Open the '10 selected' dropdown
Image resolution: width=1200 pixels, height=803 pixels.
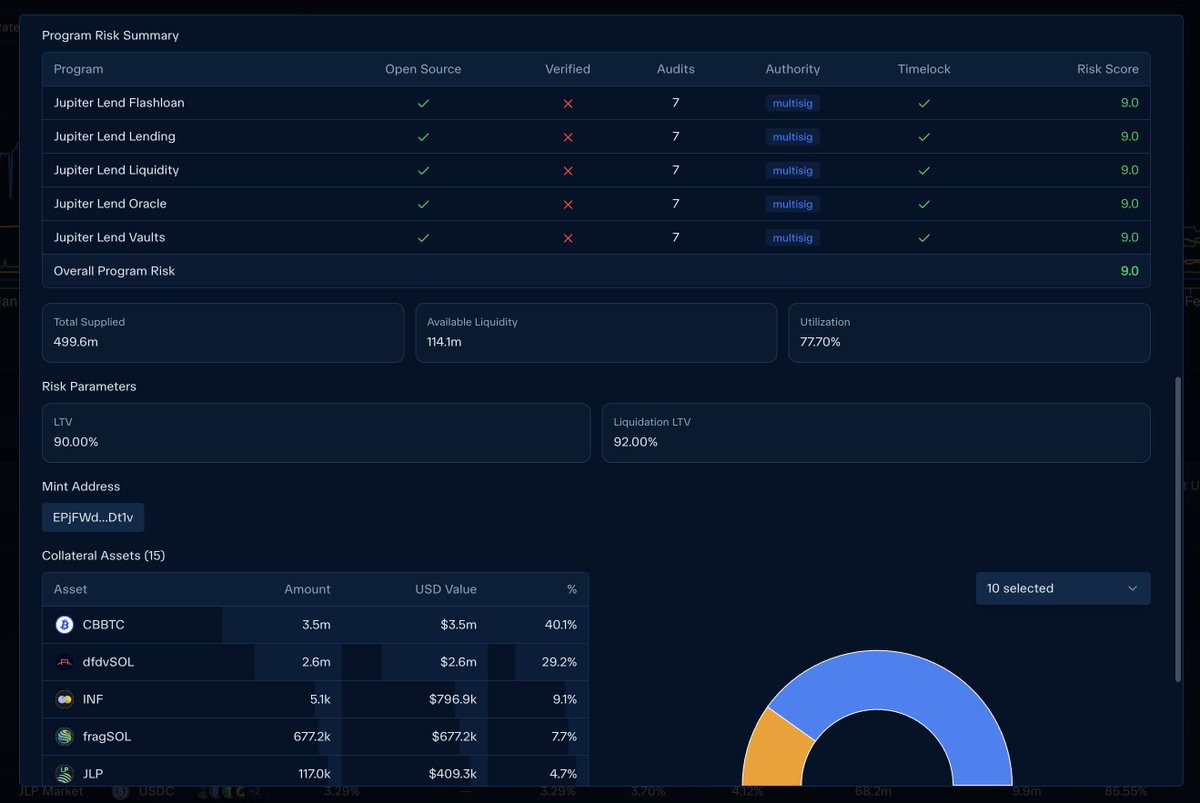tap(1063, 588)
